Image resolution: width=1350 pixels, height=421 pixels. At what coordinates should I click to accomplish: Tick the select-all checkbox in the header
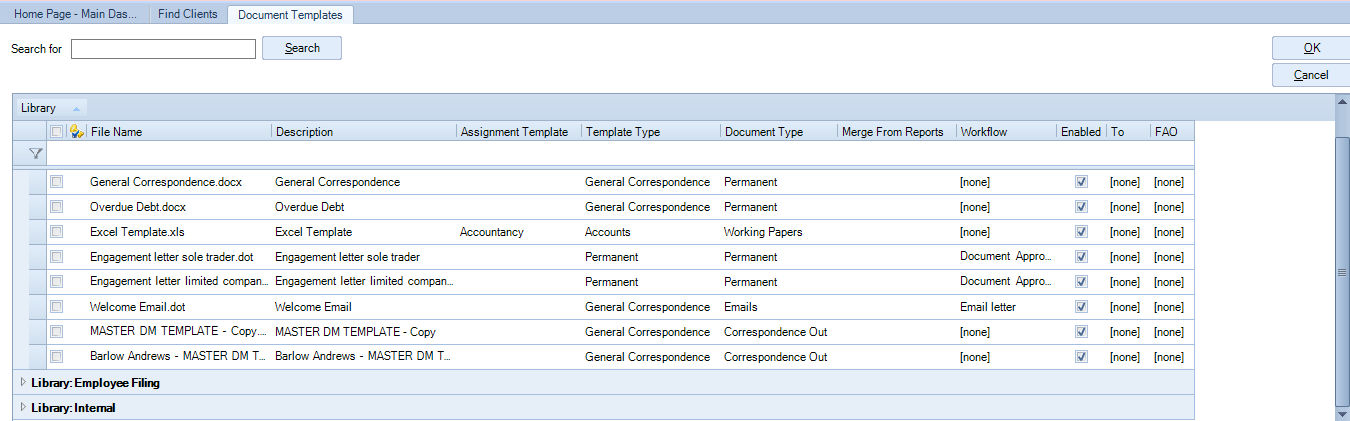pos(57,131)
